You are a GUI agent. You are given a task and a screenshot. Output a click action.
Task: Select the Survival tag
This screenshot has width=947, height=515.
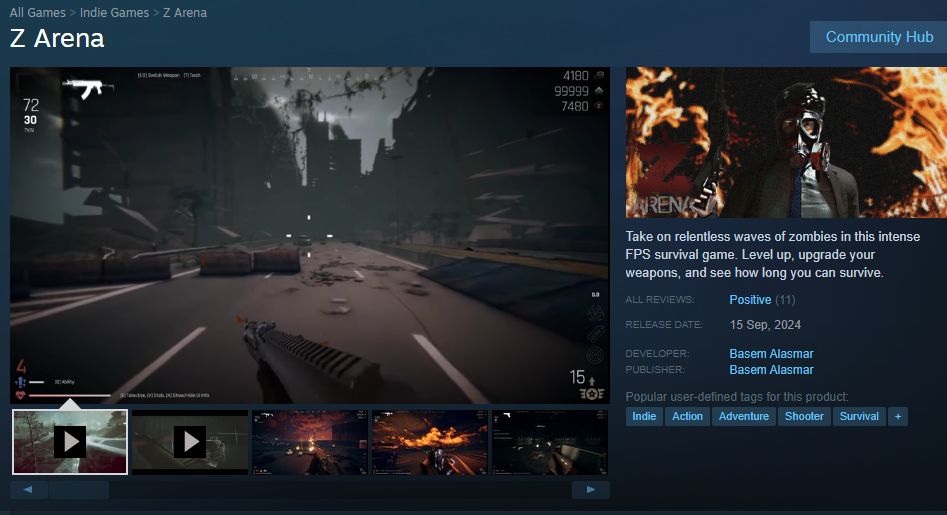coord(859,416)
